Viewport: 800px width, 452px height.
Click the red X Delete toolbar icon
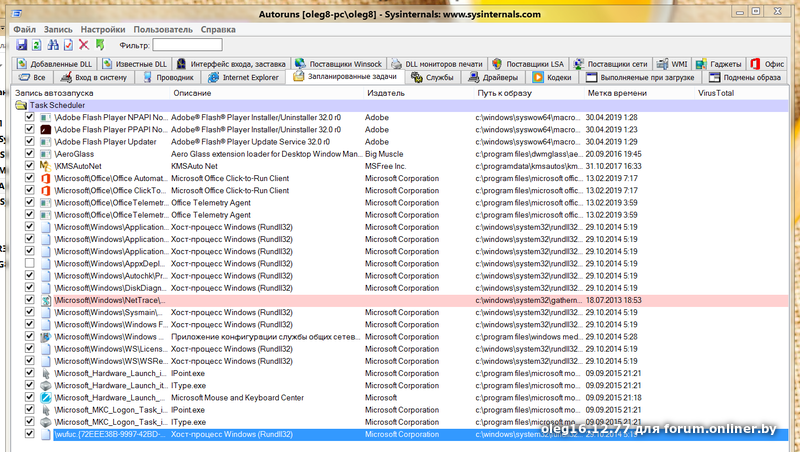click(84, 45)
